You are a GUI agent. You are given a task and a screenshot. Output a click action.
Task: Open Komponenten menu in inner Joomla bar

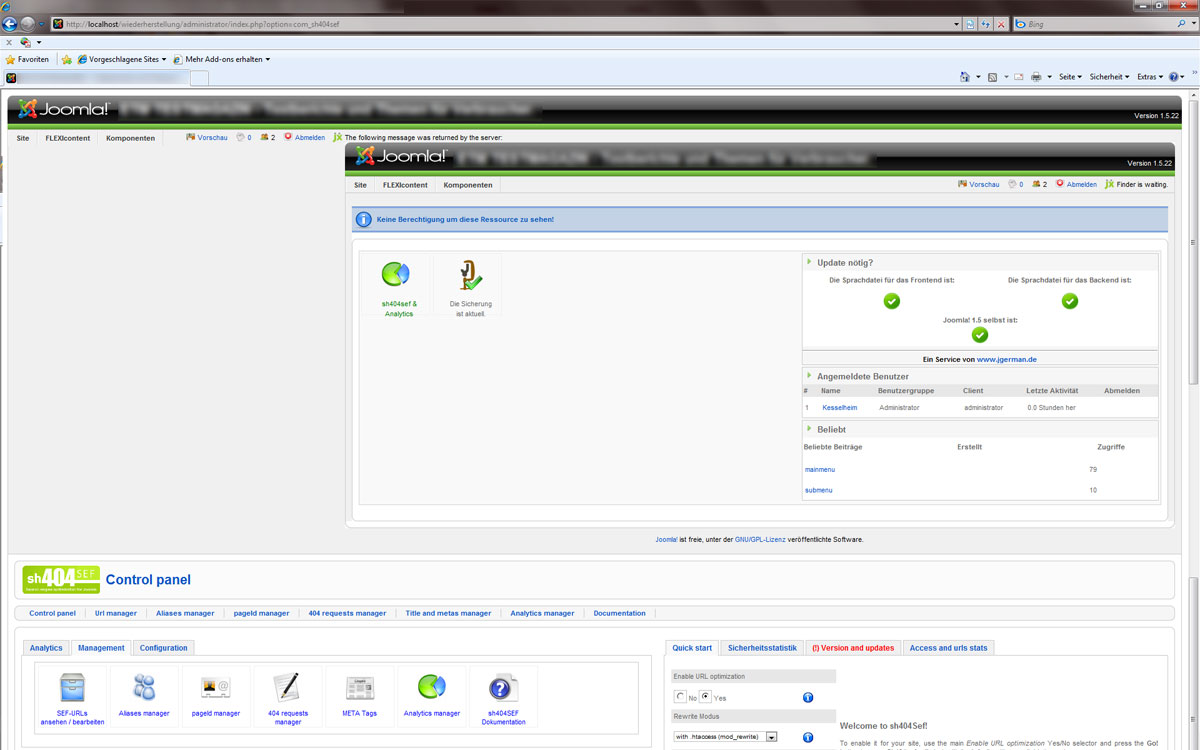pyautogui.click(x=468, y=185)
